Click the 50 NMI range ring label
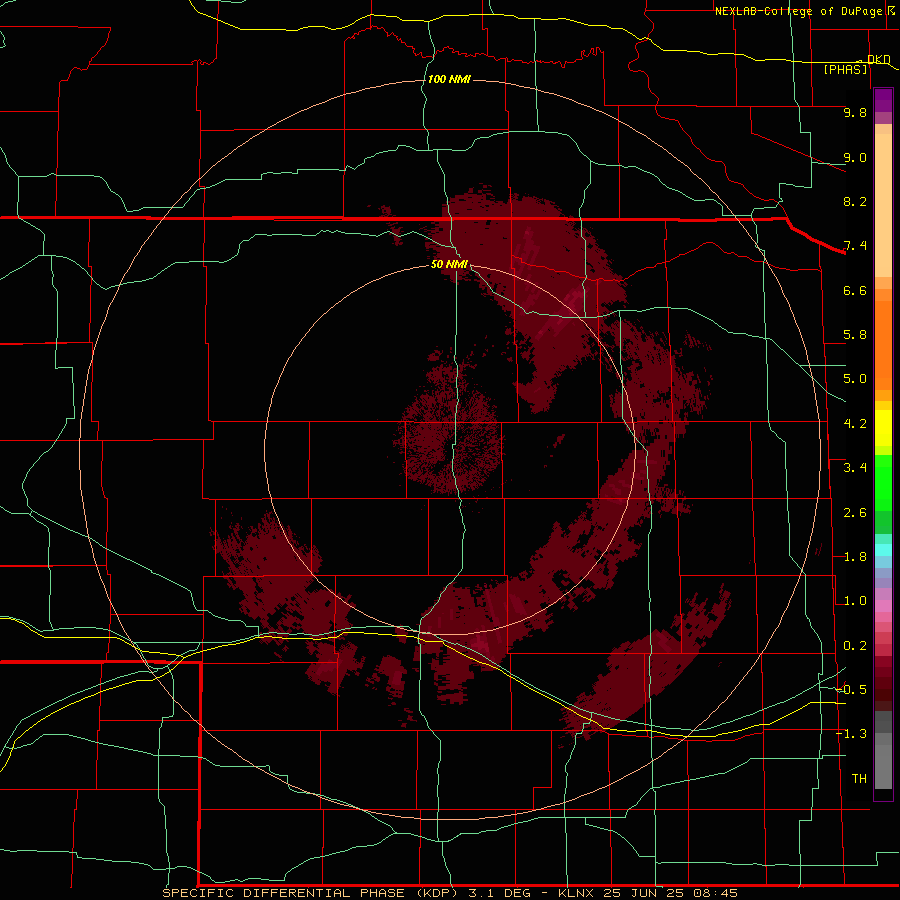The width and height of the screenshot is (900, 900). tap(449, 264)
